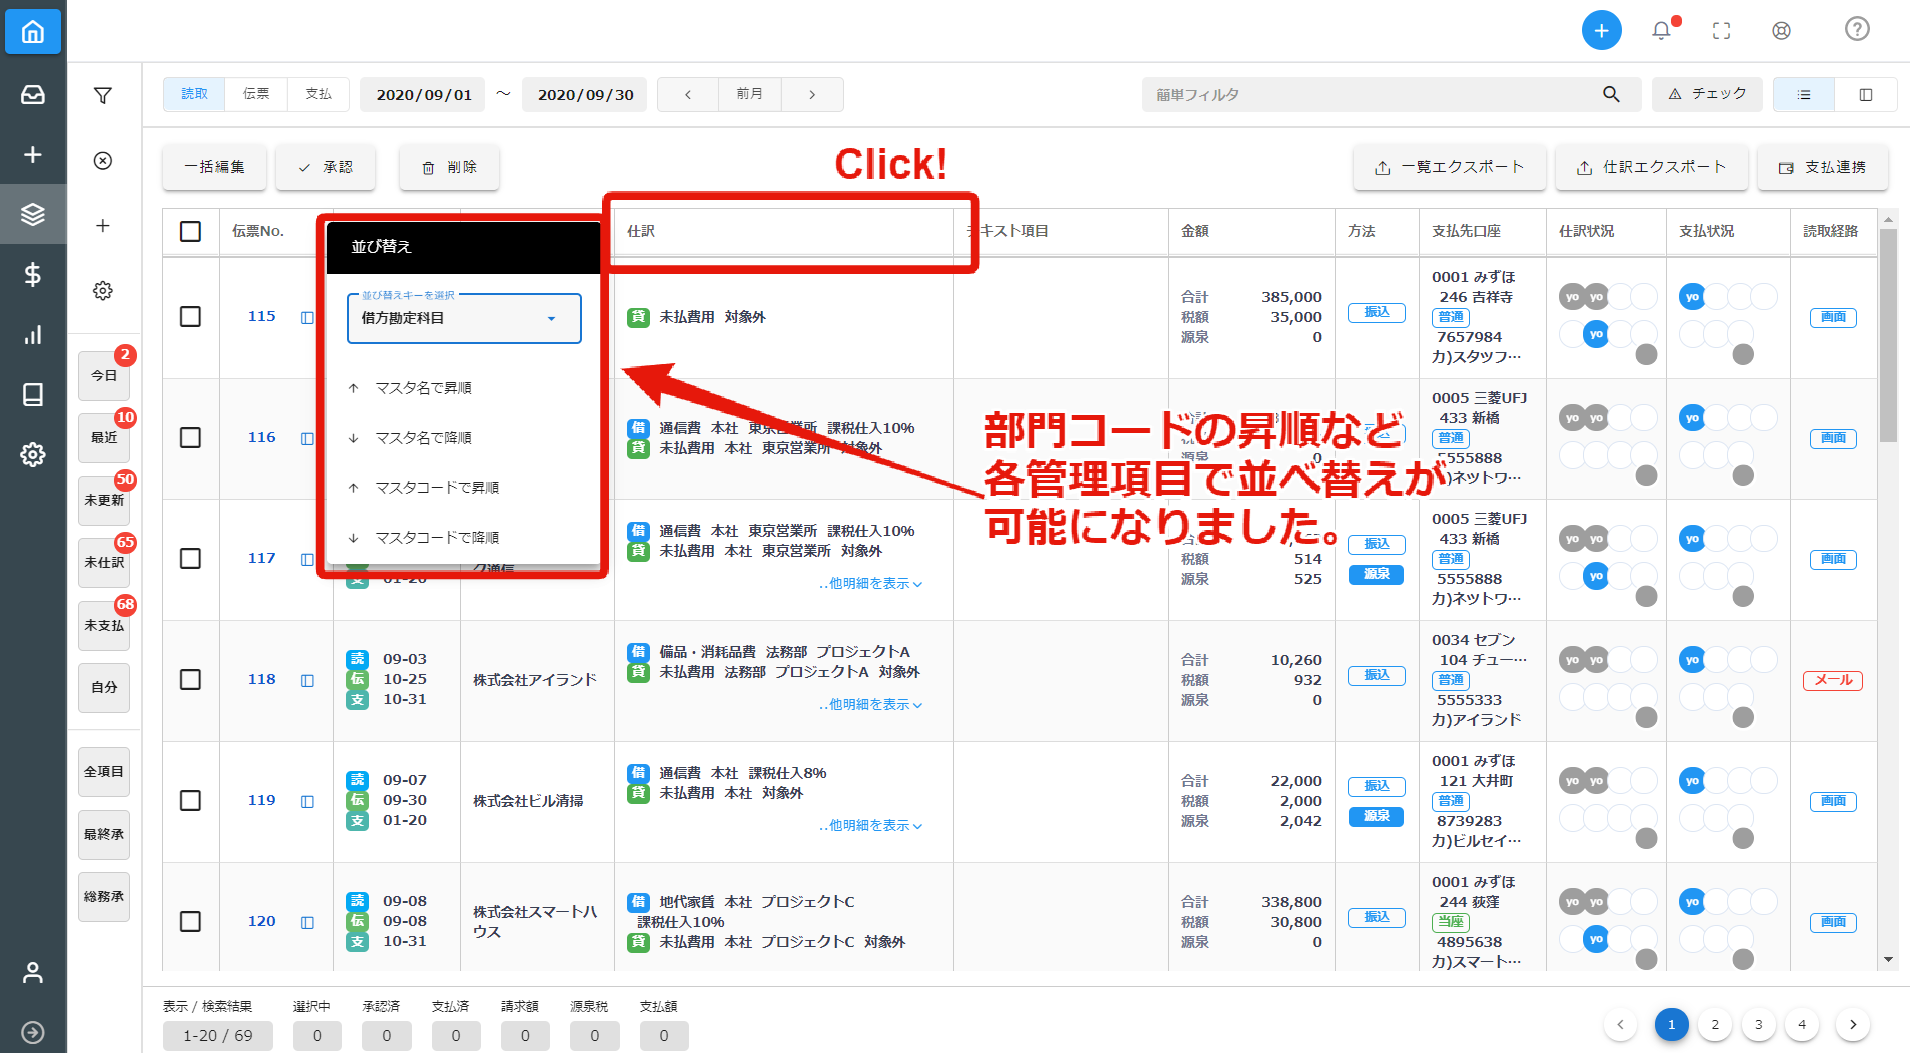Go to previous results page arrow

(1620, 1024)
